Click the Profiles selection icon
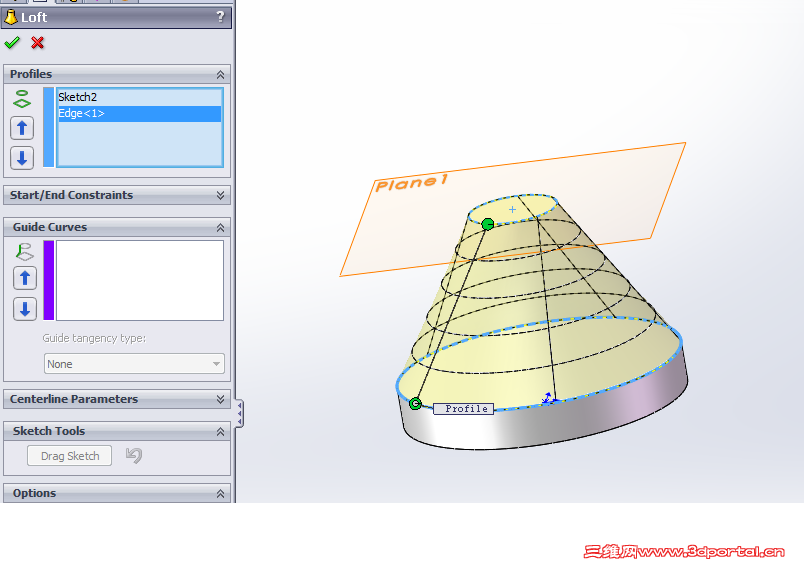The width and height of the screenshot is (804, 565). coord(22,99)
